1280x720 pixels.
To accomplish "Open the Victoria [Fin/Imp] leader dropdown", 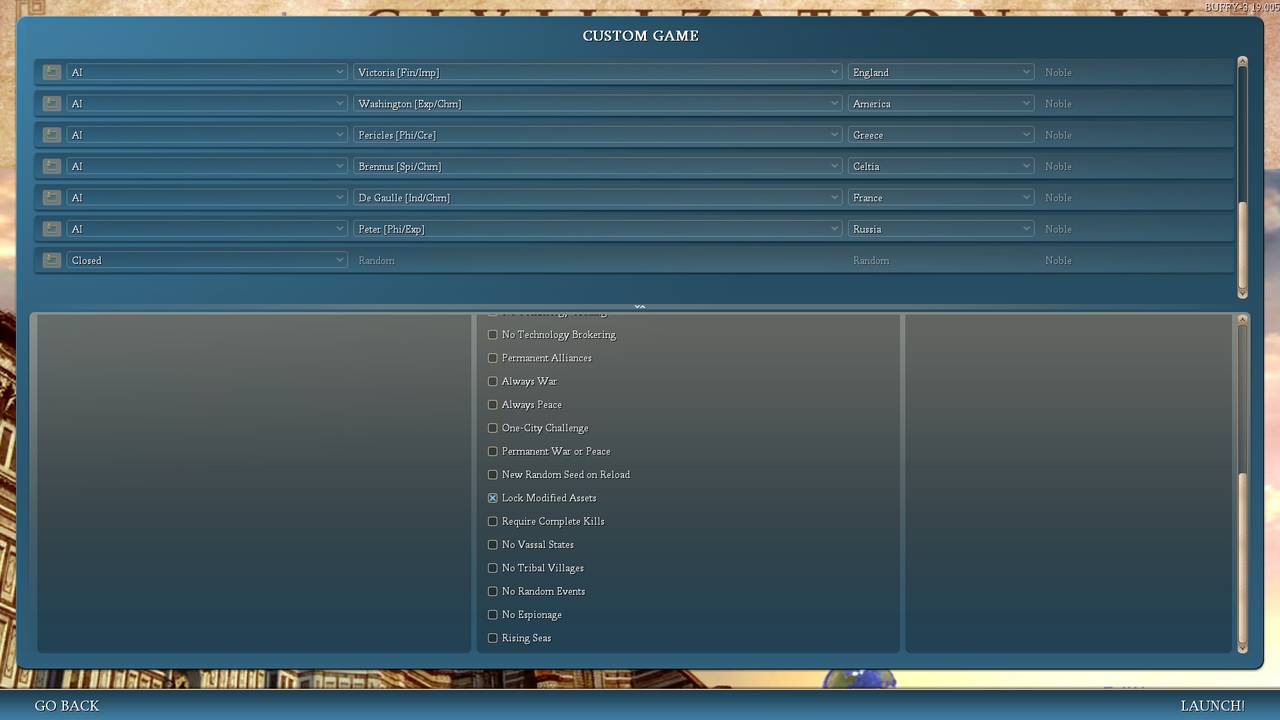I will click(597, 72).
